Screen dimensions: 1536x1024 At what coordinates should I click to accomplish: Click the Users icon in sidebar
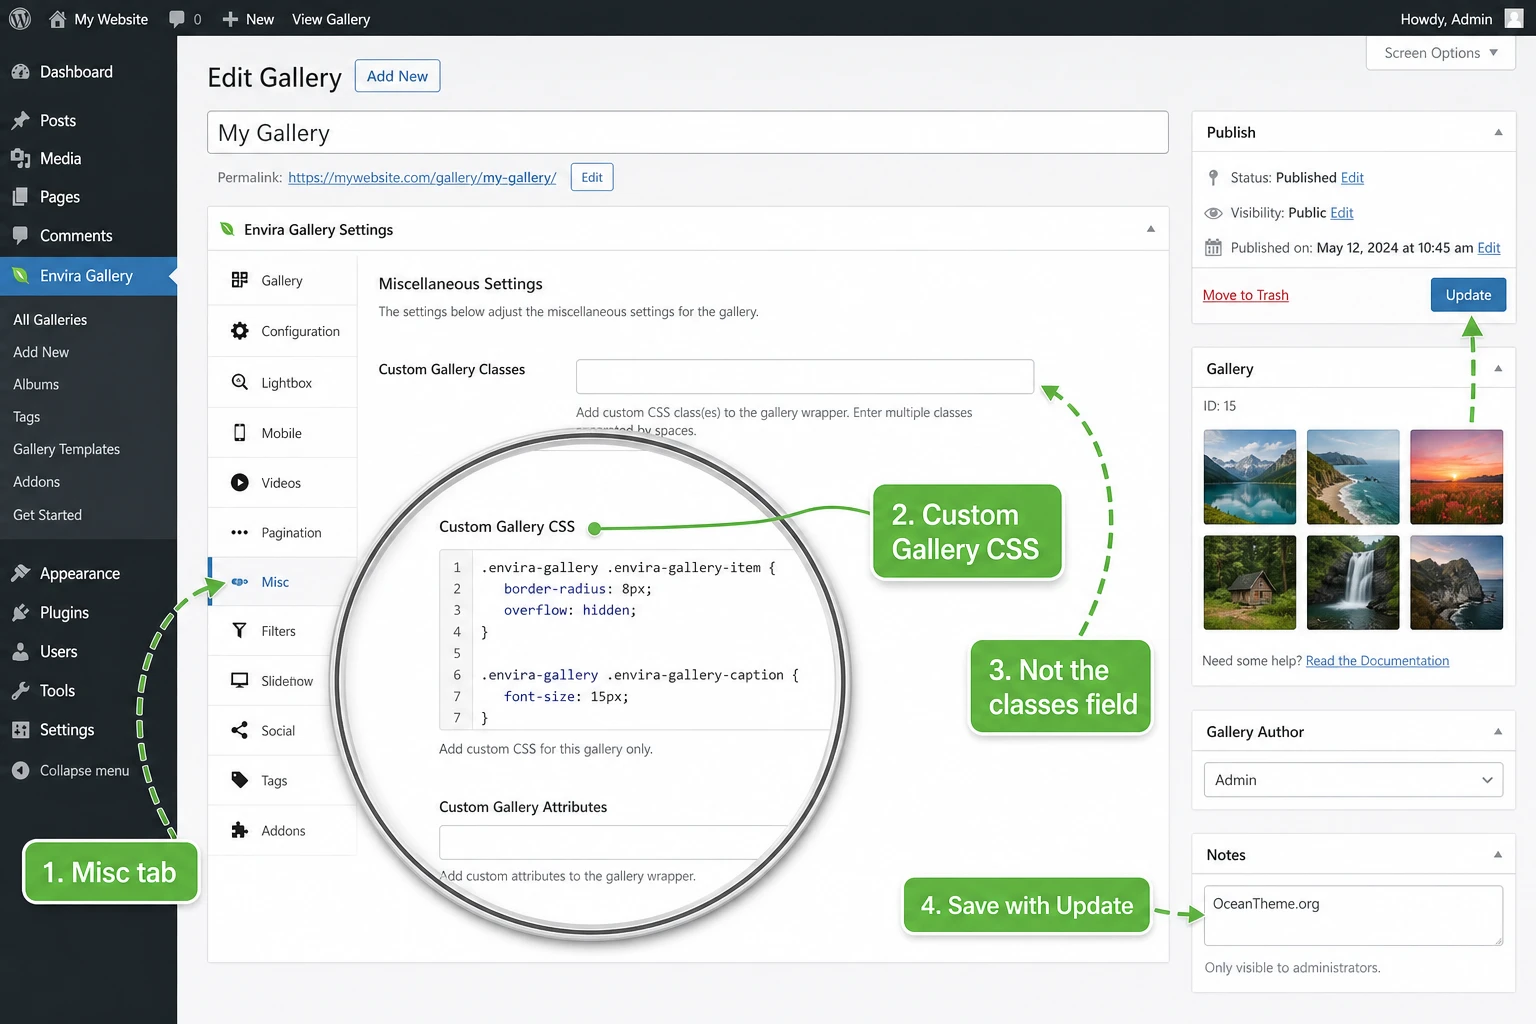tap(20, 651)
